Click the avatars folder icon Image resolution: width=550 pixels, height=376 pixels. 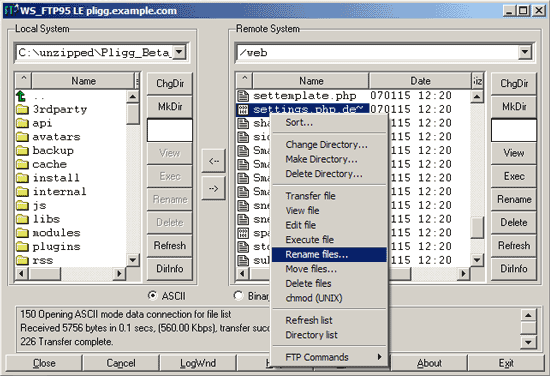22,137
